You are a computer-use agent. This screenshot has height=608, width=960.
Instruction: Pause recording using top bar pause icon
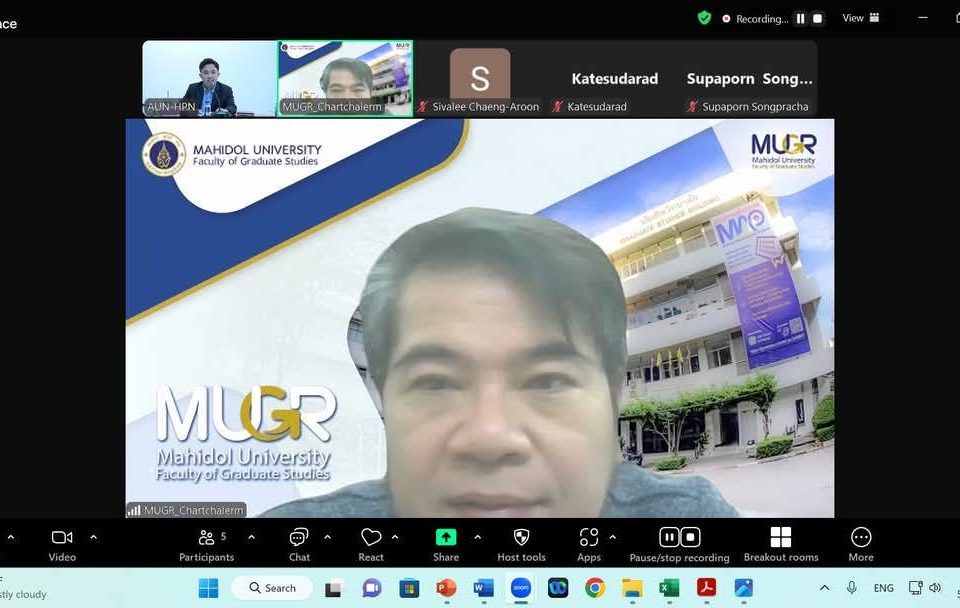(x=800, y=18)
